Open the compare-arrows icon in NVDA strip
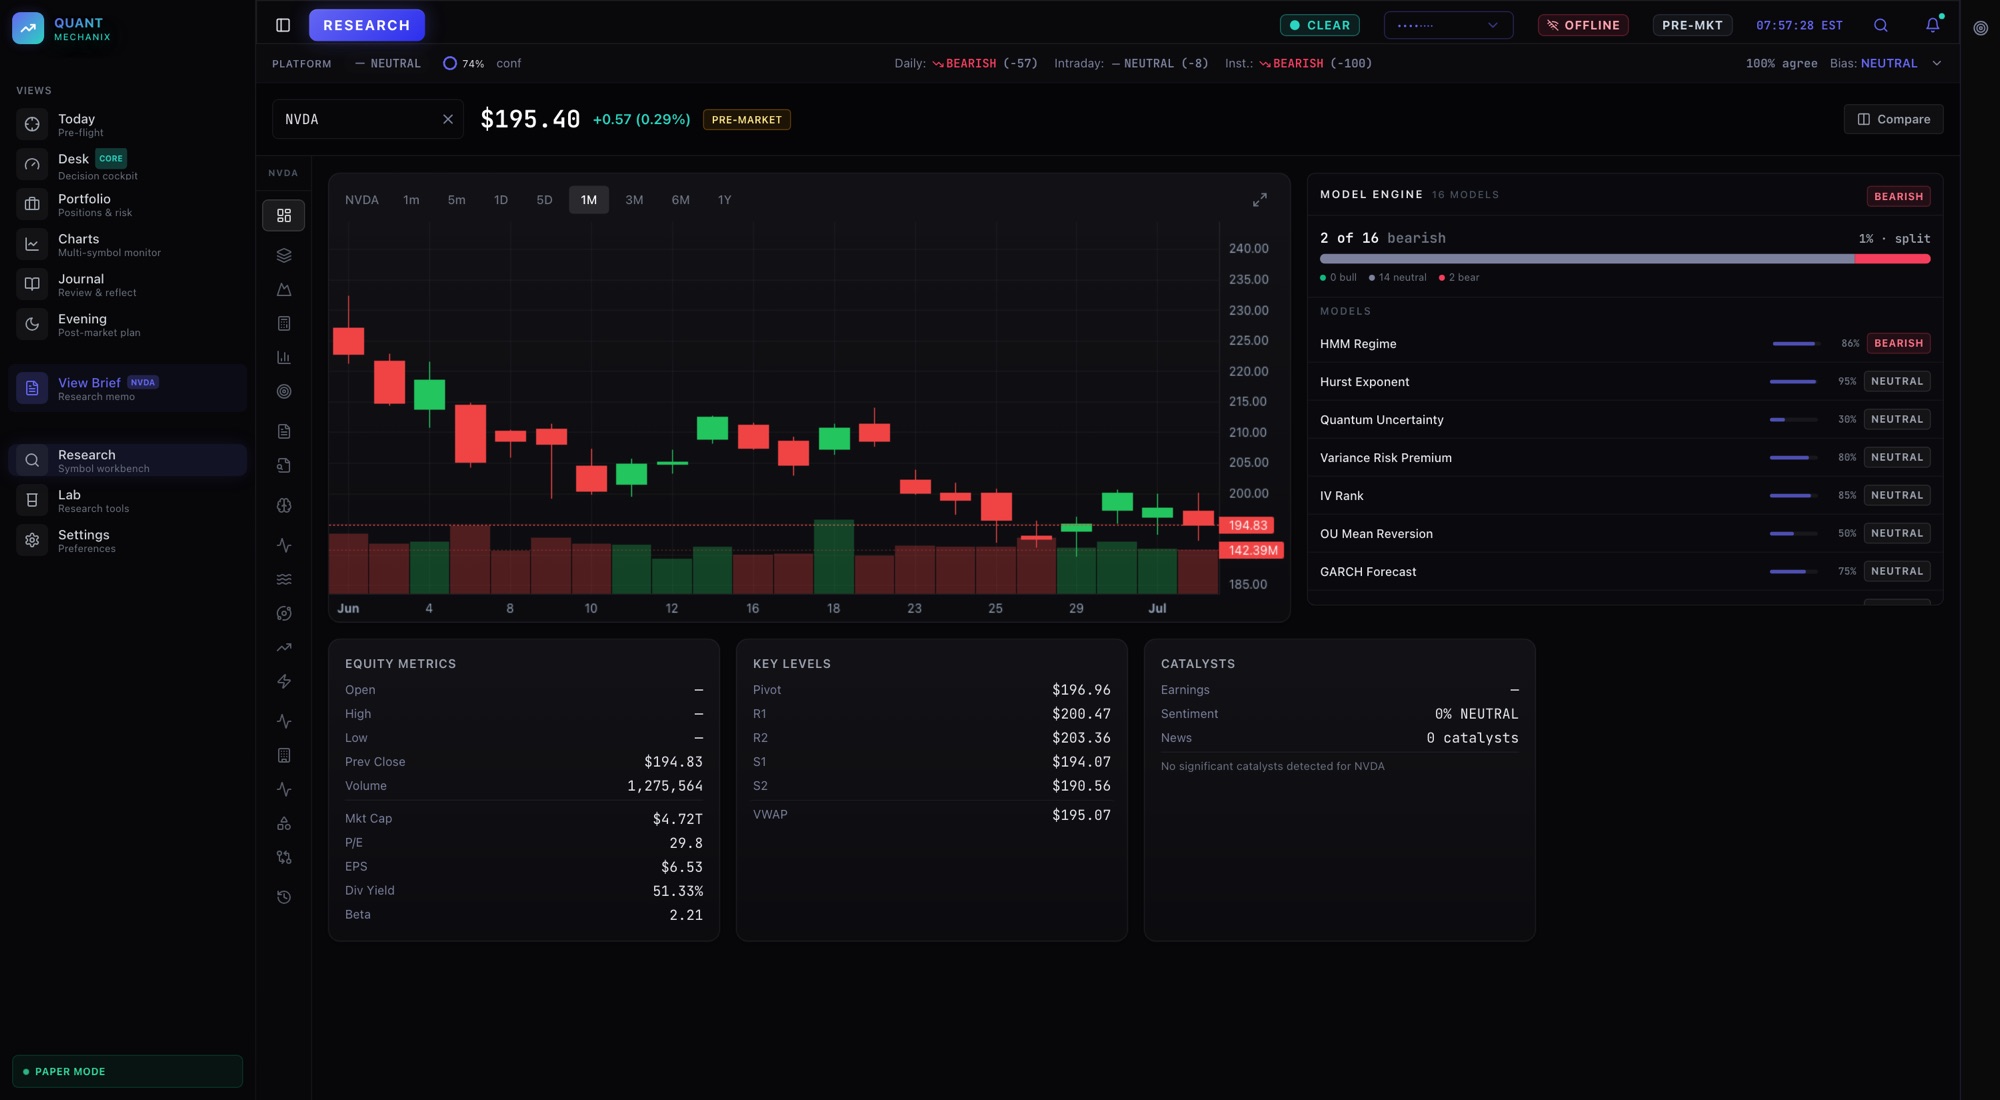This screenshot has height=1100, width=2000. pos(284,857)
